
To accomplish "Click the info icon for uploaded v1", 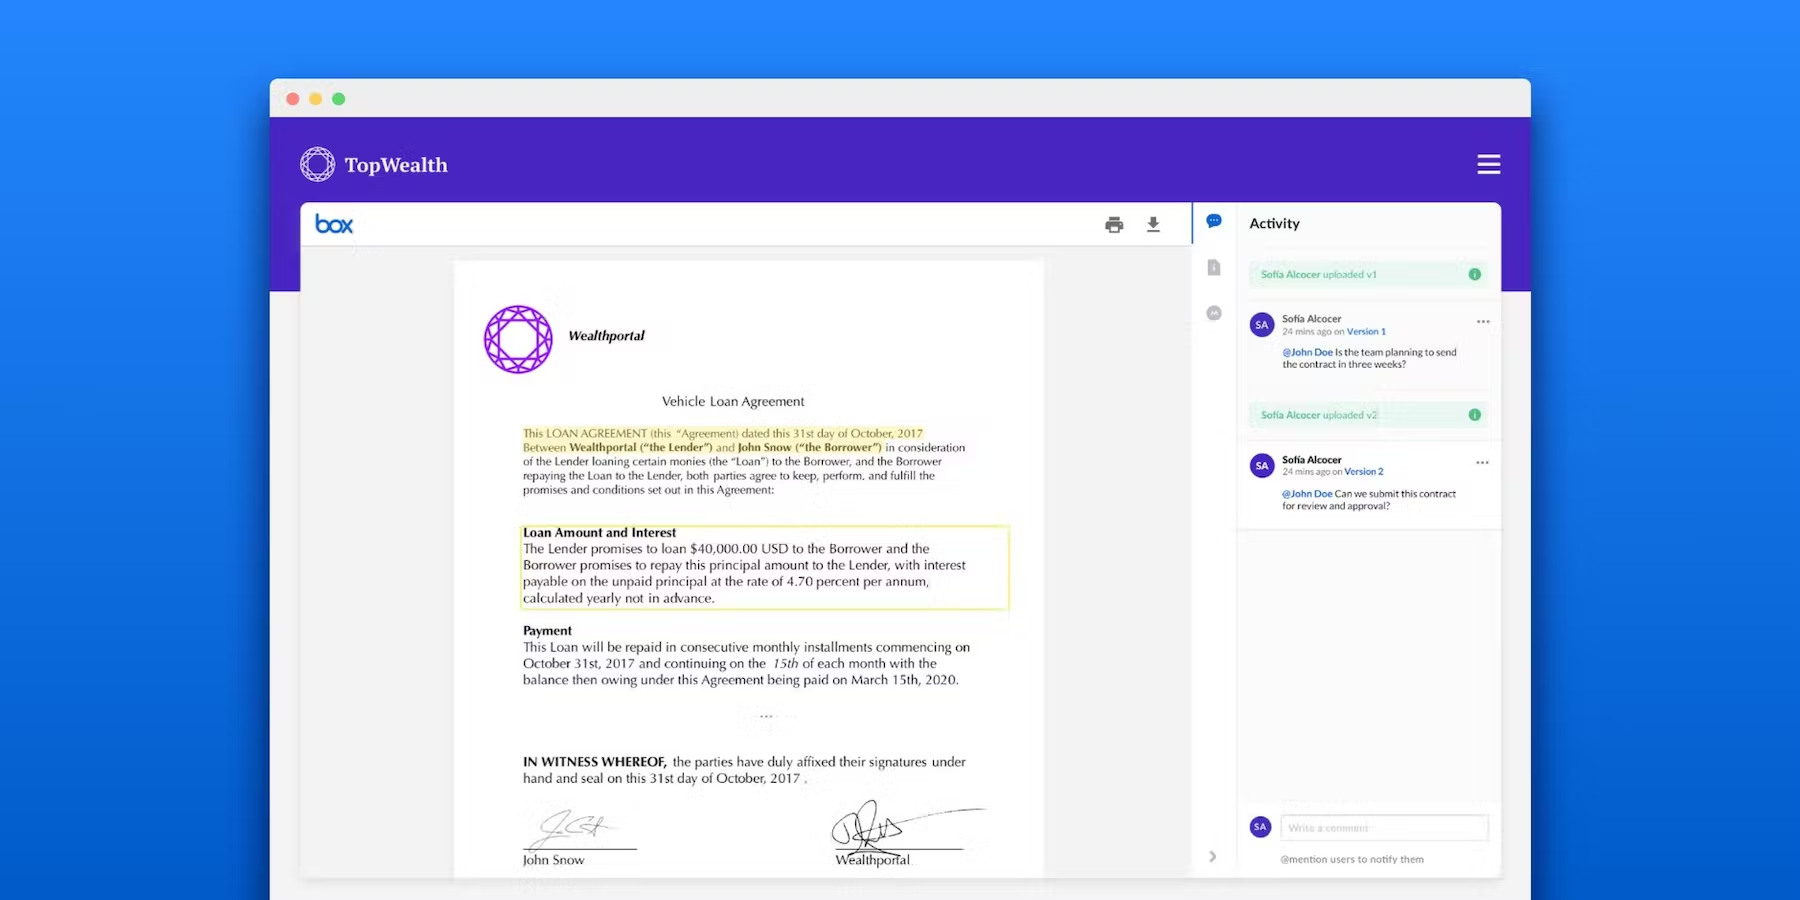I will point(1474,274).
